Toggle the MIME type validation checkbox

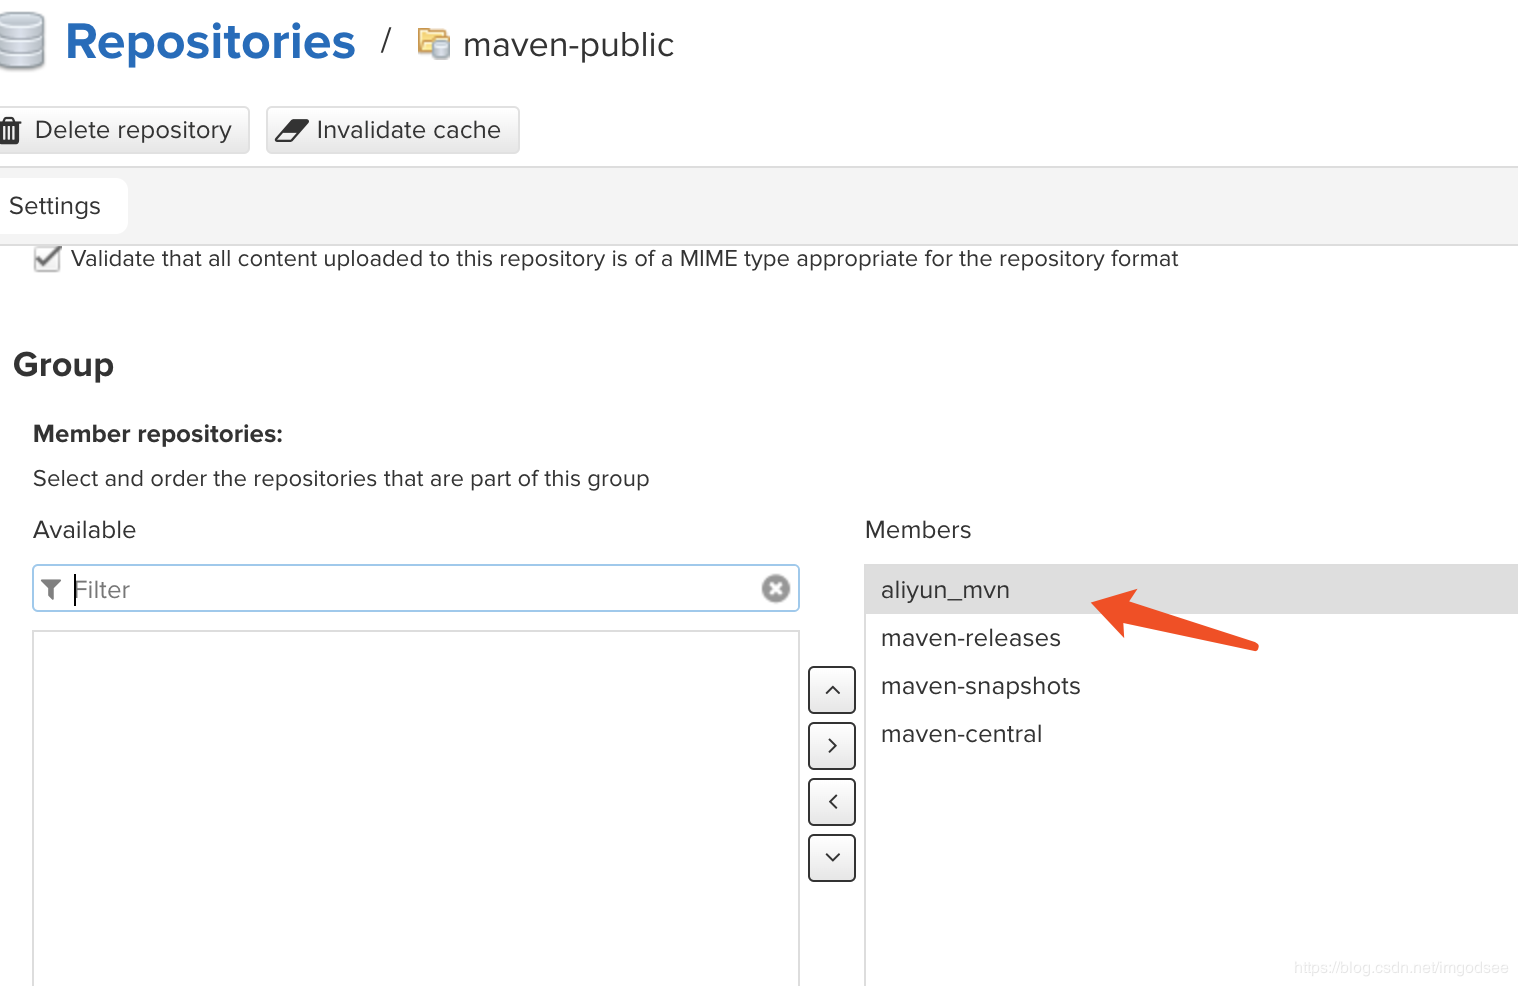click(47, 259)
